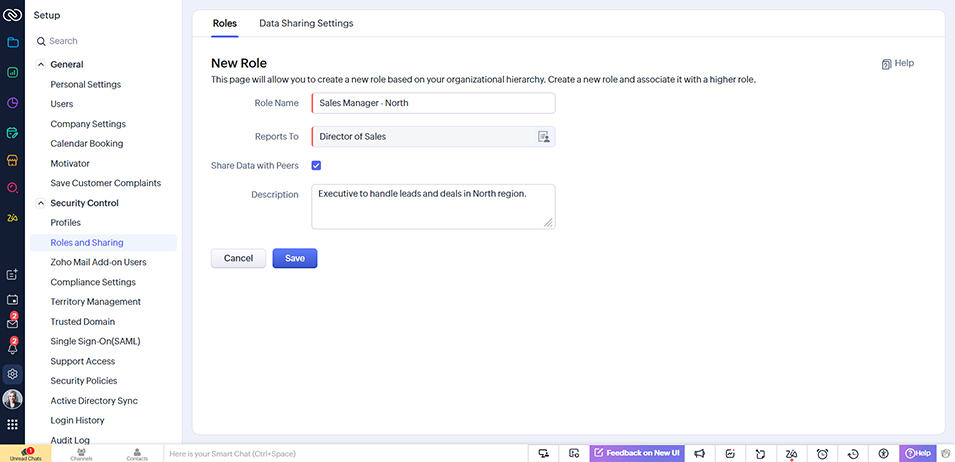The width and height of the screenshot is (955, 462).
Task: Switch to Data Sharing Settings tab
Action: click(306, 23)
